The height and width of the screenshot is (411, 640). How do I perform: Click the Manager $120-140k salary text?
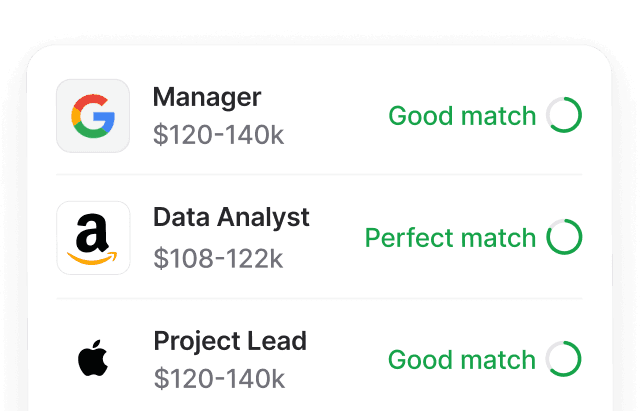219,135
